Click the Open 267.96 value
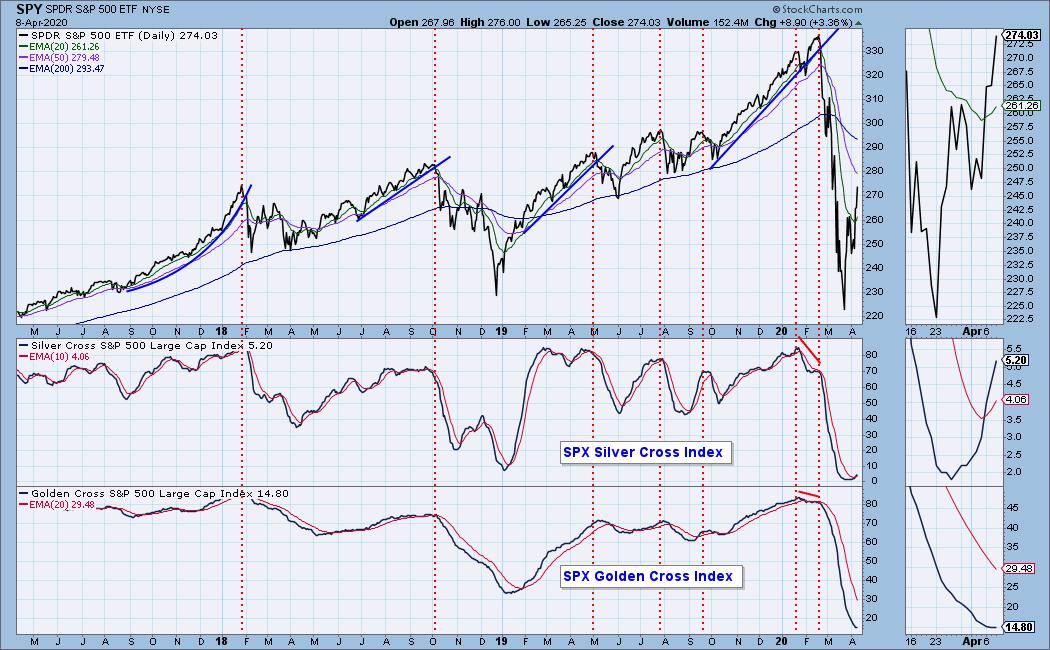Image resolution: width=1050 pixels, height=650 pixels. pos(422,22)
